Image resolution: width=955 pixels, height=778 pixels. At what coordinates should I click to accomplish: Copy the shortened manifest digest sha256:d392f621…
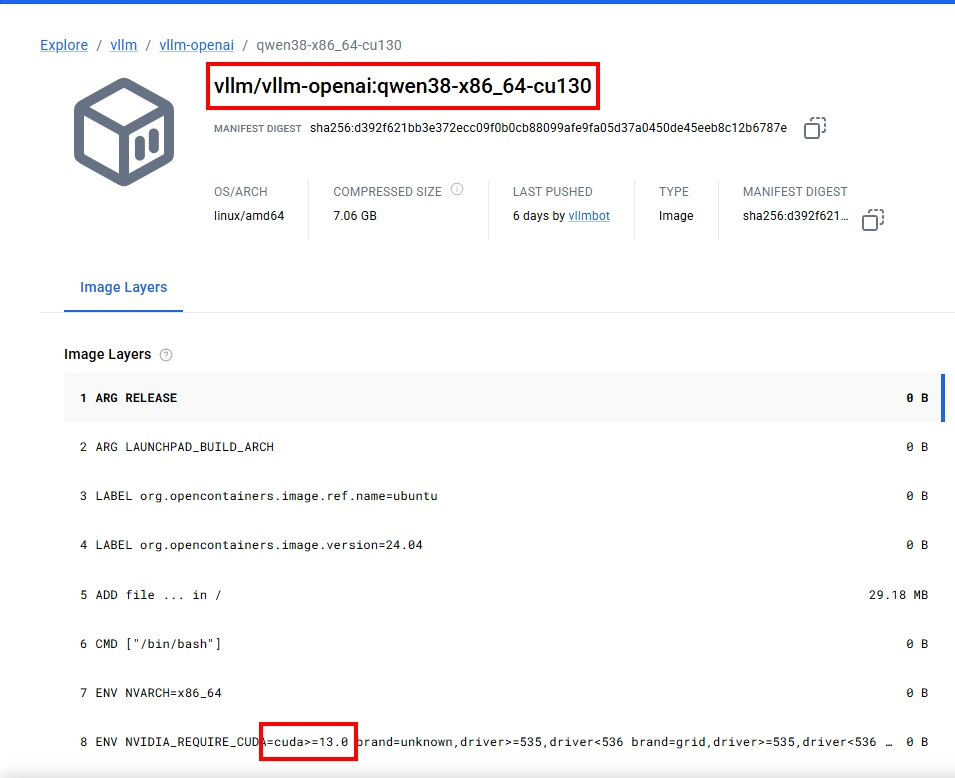[x=873, y=219]
